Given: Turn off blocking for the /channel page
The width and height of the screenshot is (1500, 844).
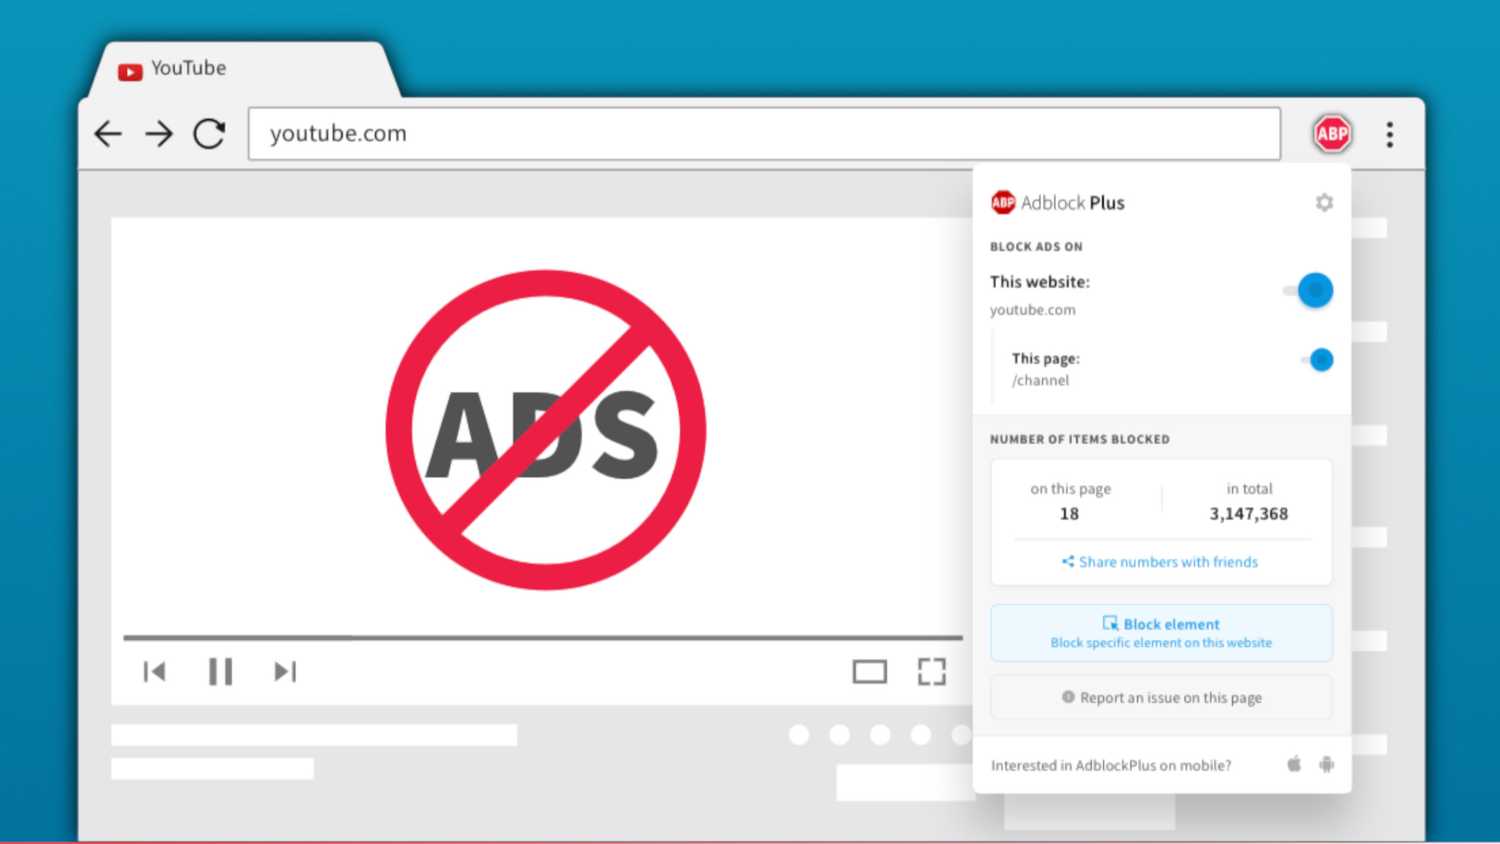Looking at the screenshot, I should [1318, 359].
